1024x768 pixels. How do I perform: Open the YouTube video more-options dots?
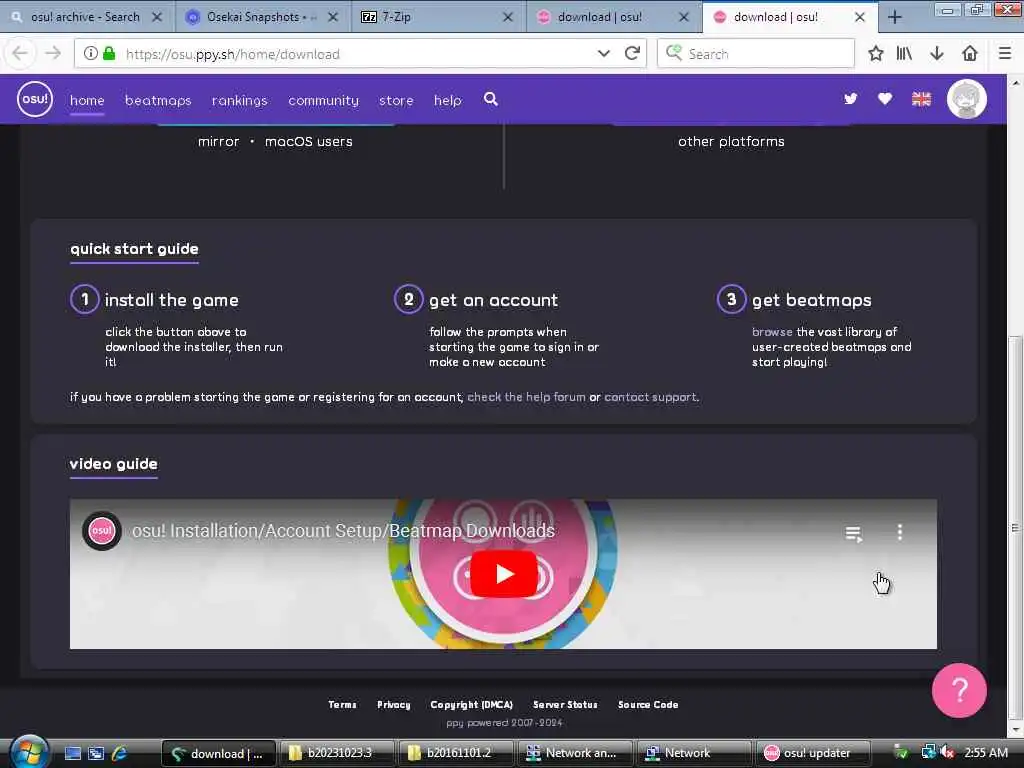click(x=900, y=532)
